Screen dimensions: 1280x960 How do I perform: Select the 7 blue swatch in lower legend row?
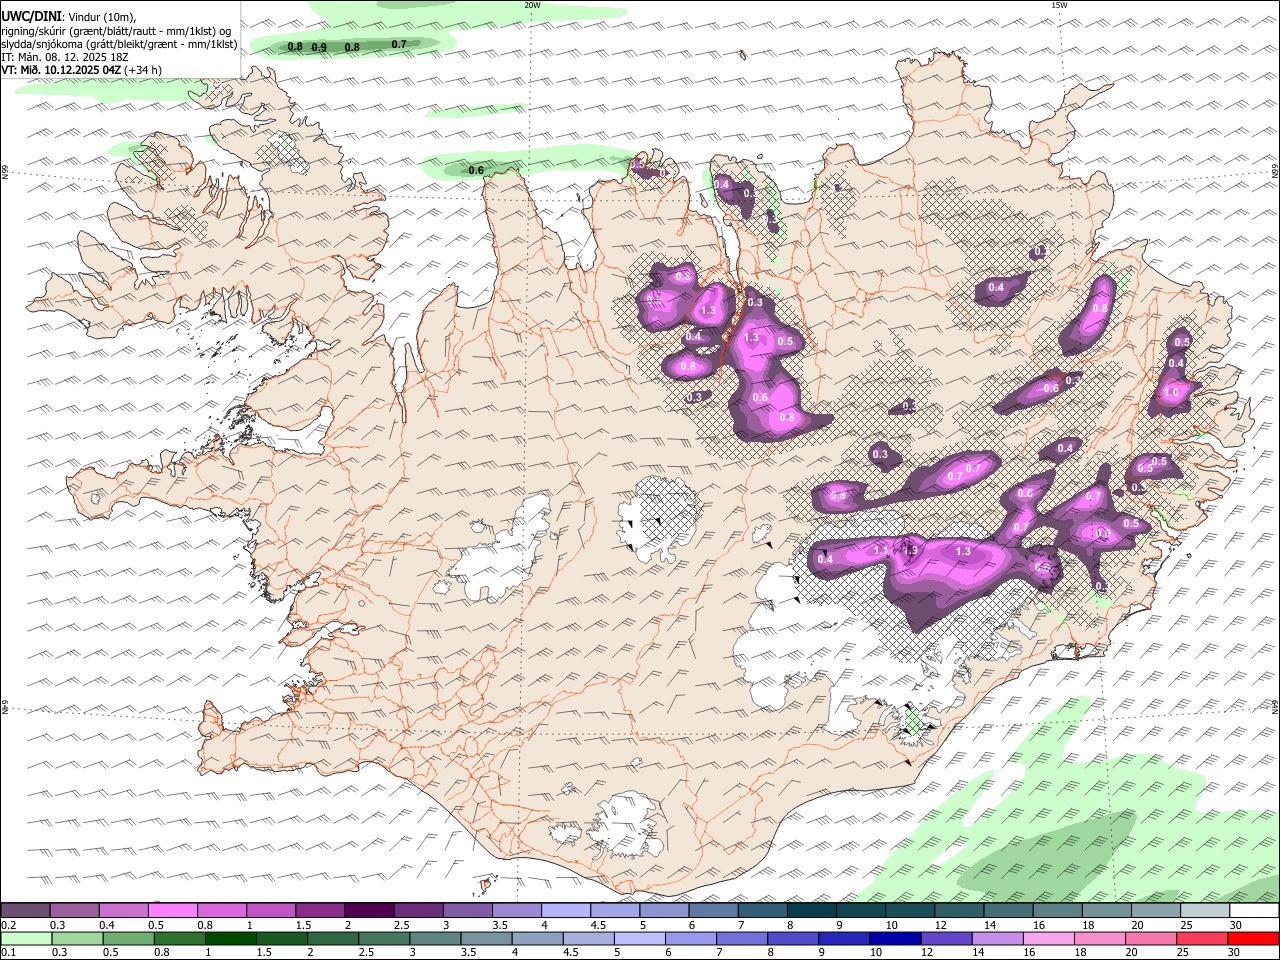pos(742,938)
